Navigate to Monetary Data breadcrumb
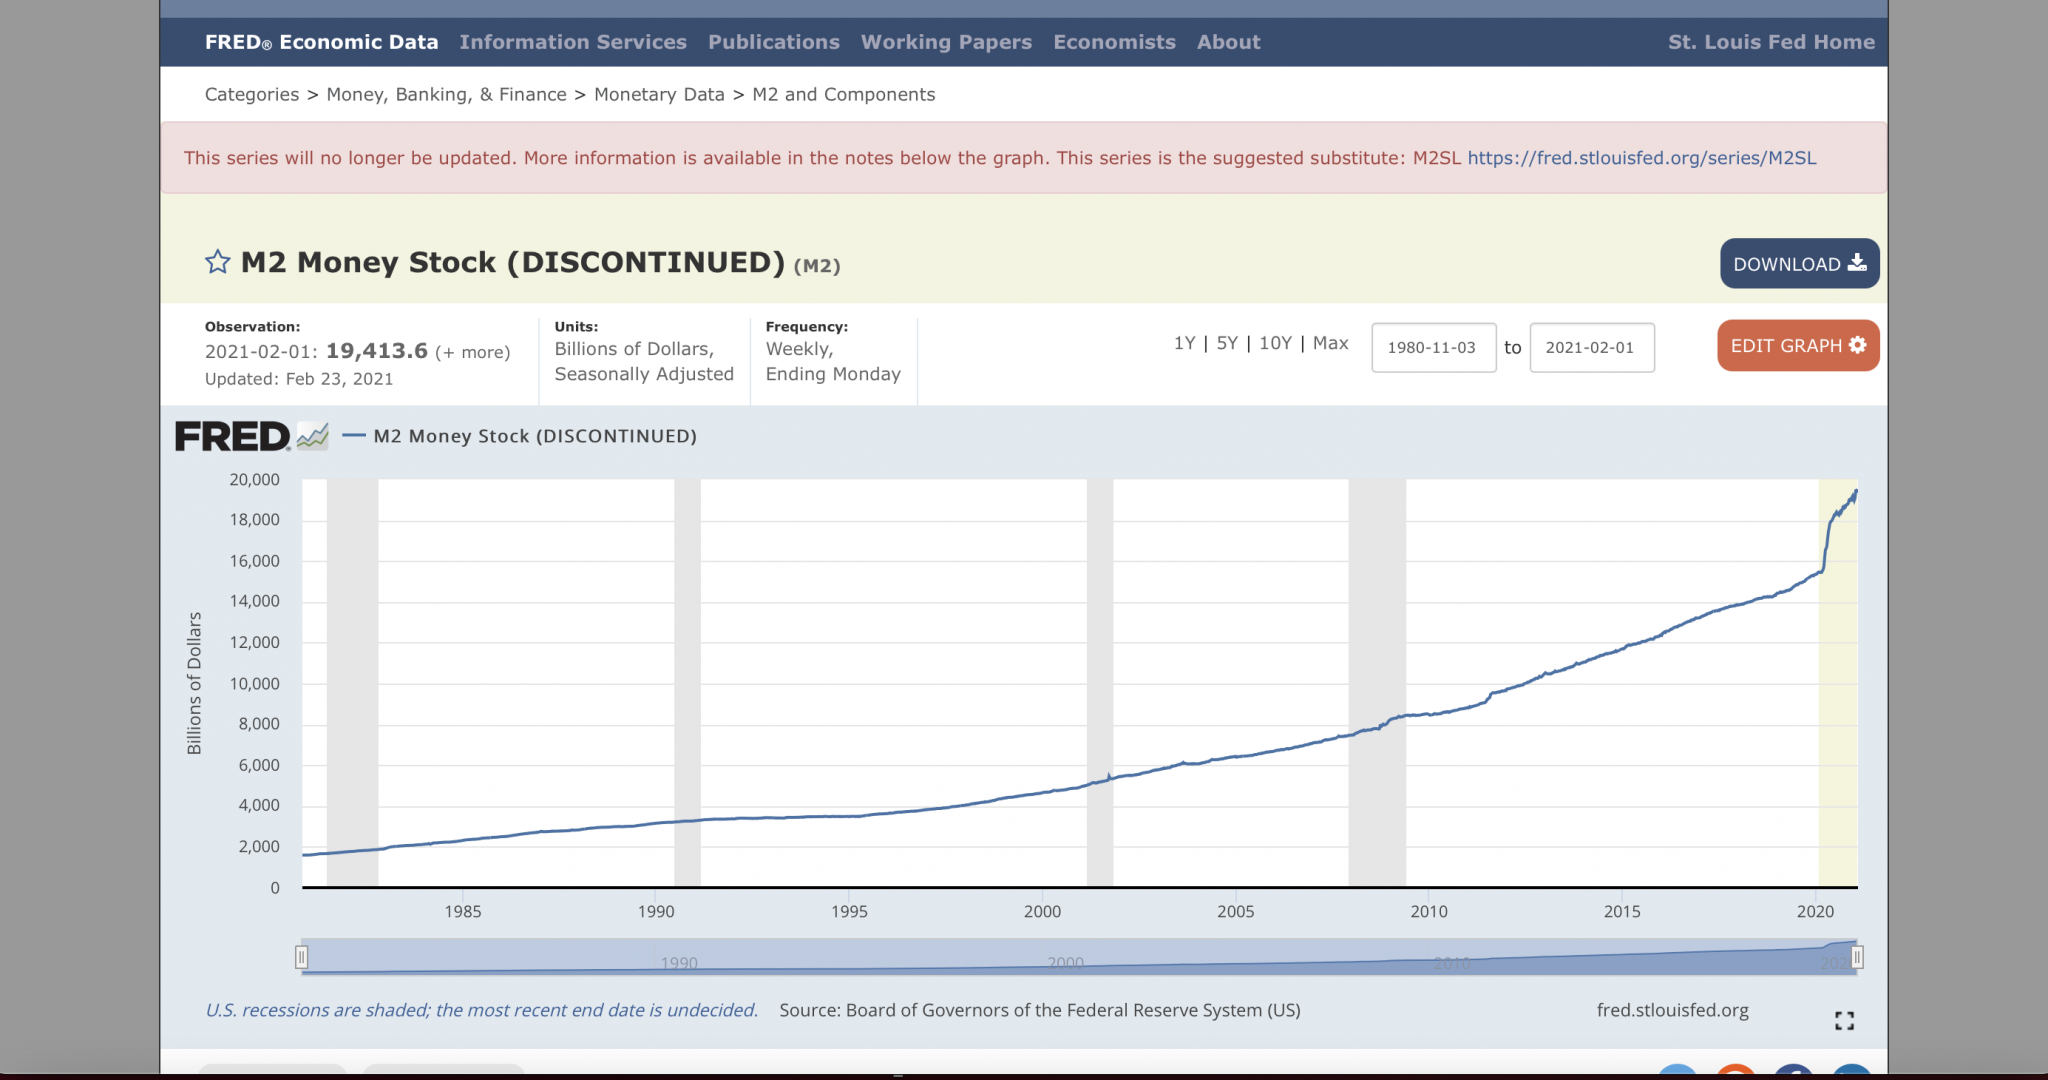2048x1080 pixels. pyautogui.click(x=659, y=94)
